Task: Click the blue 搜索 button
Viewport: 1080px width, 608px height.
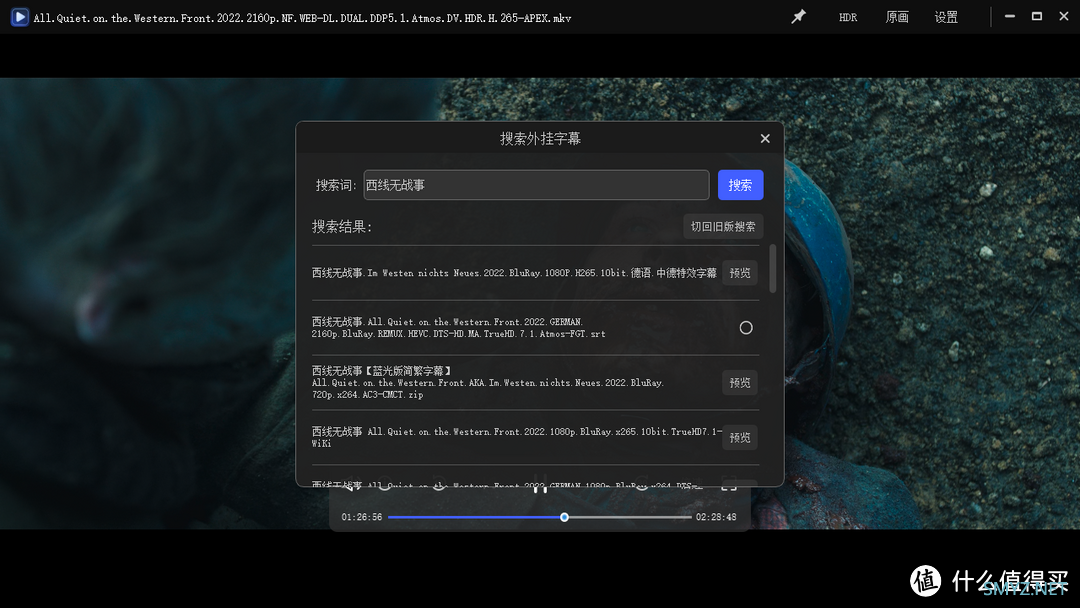Action: (740, 185)
